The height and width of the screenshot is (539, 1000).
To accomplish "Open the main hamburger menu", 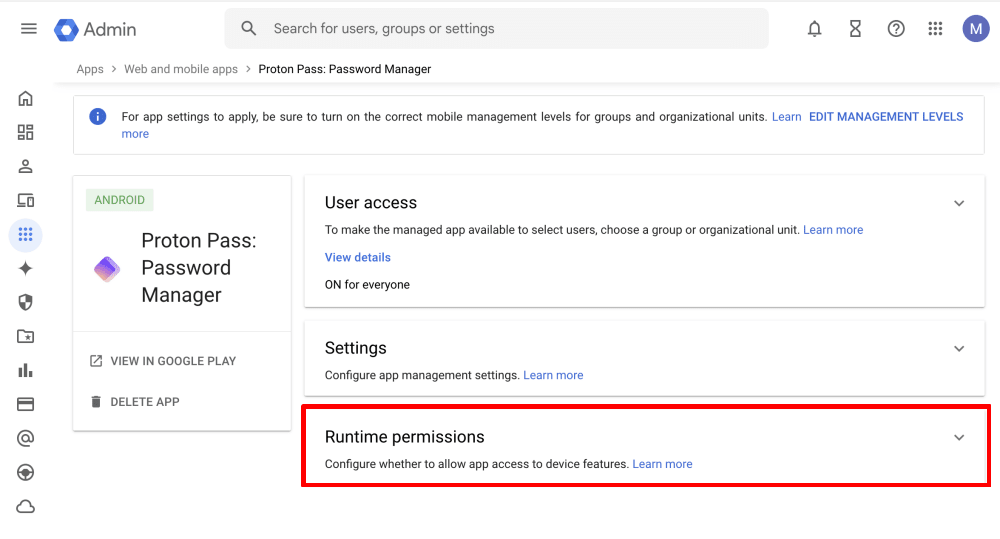I will point(29,29).
